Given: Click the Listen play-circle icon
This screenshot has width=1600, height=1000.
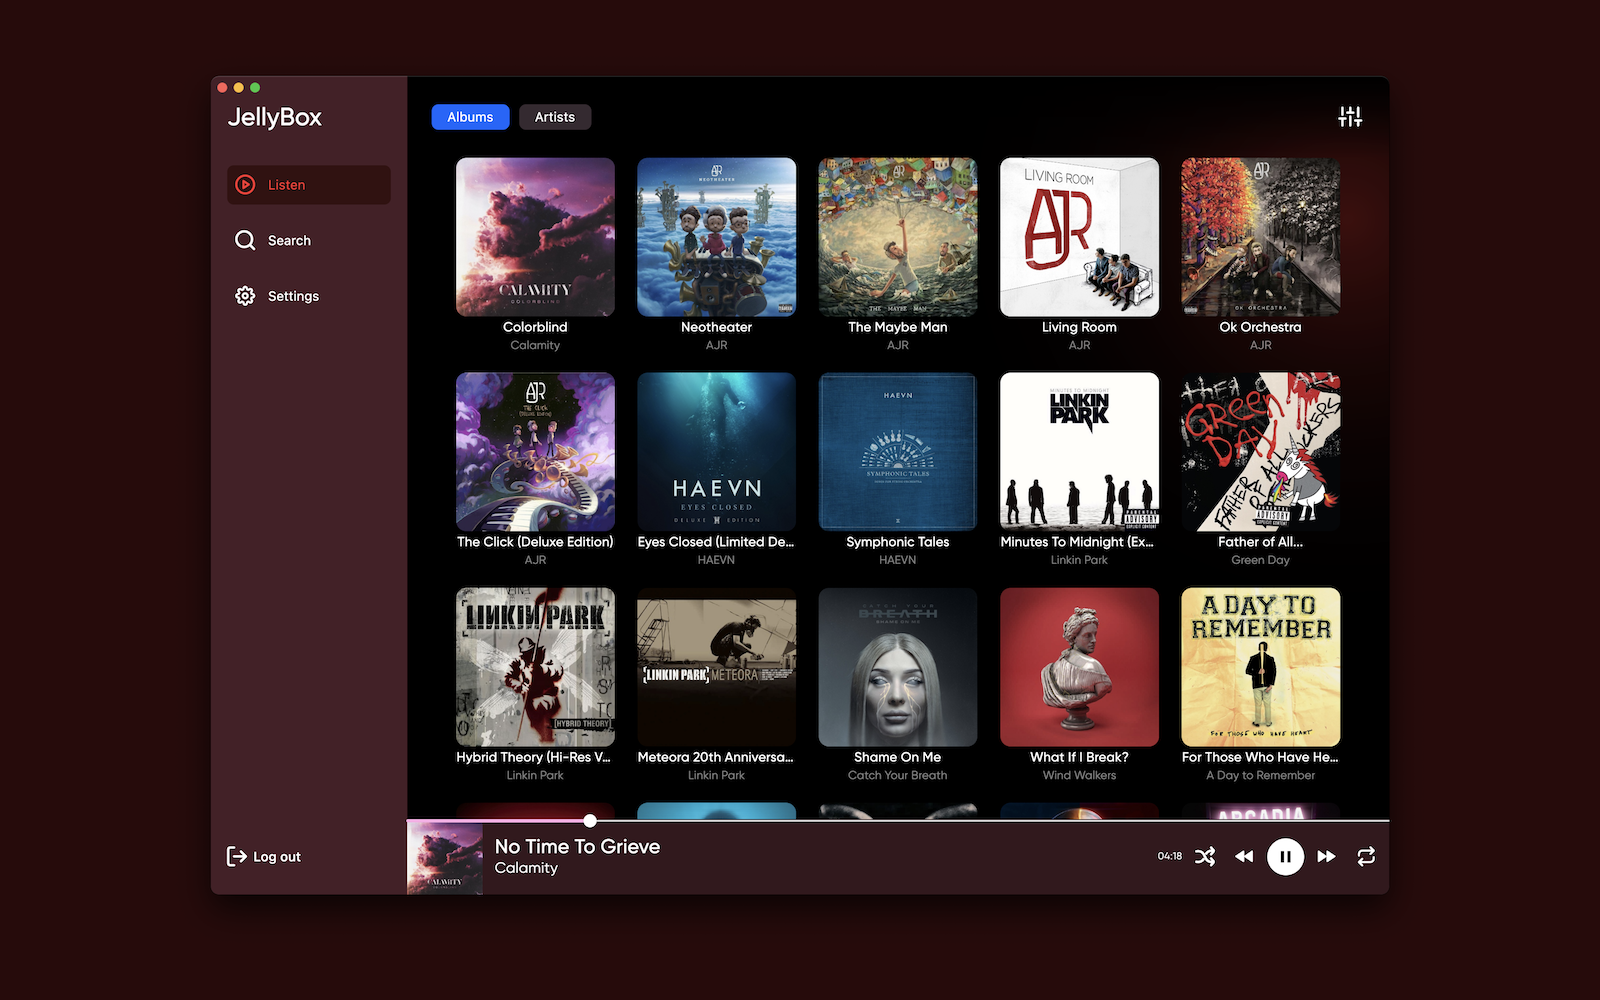Looking at the screenshot, I should (x=245, y=185).
